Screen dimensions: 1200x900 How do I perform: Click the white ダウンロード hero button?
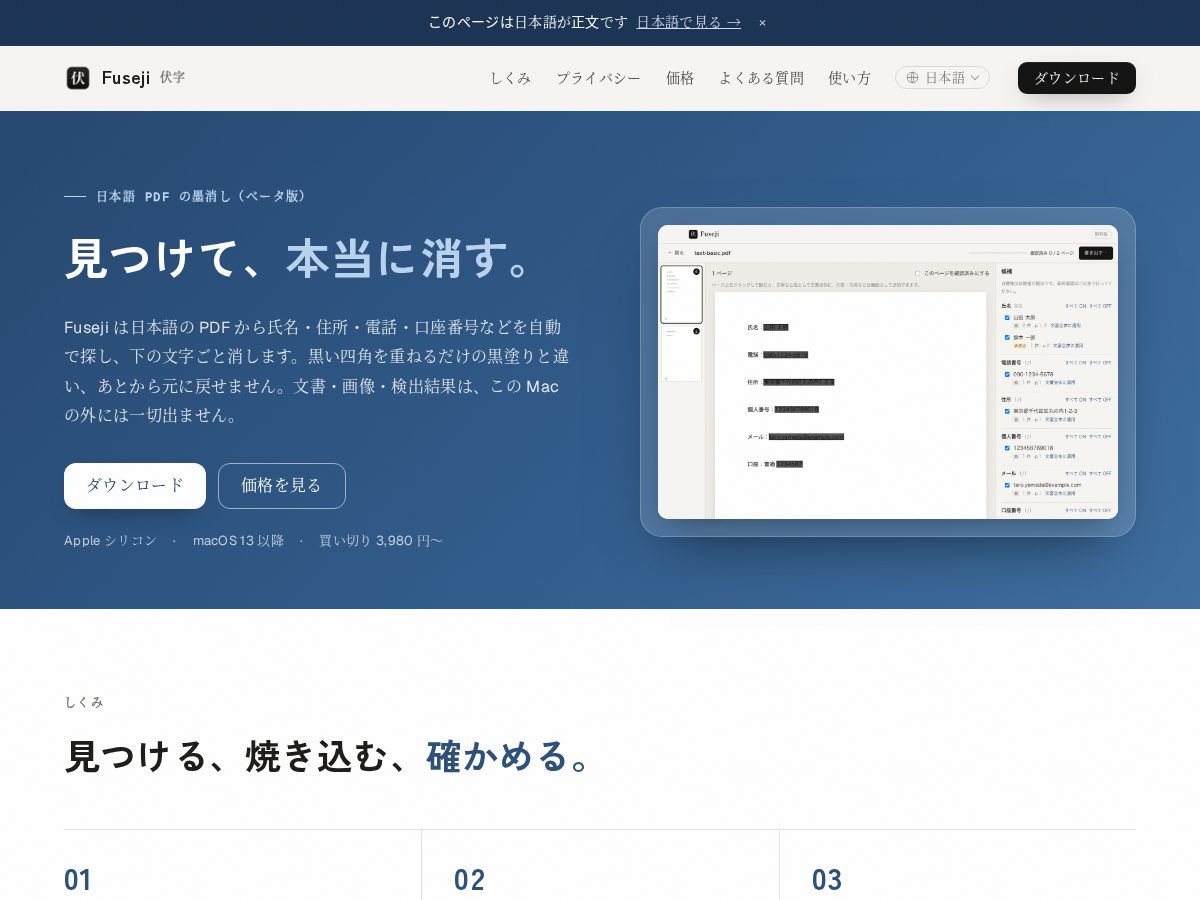[x=135, y=486]
